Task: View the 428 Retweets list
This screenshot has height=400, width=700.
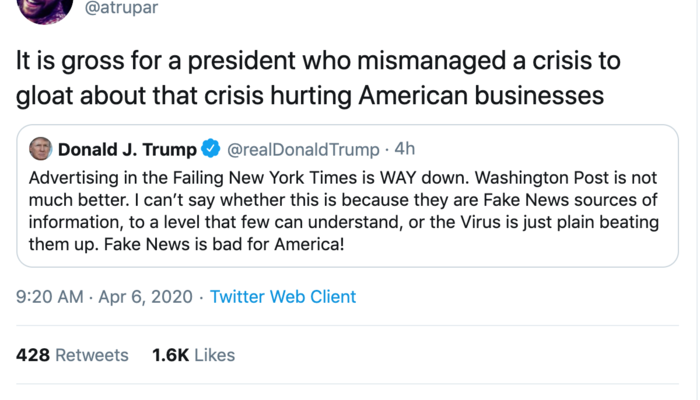Action: click(73, 355)
